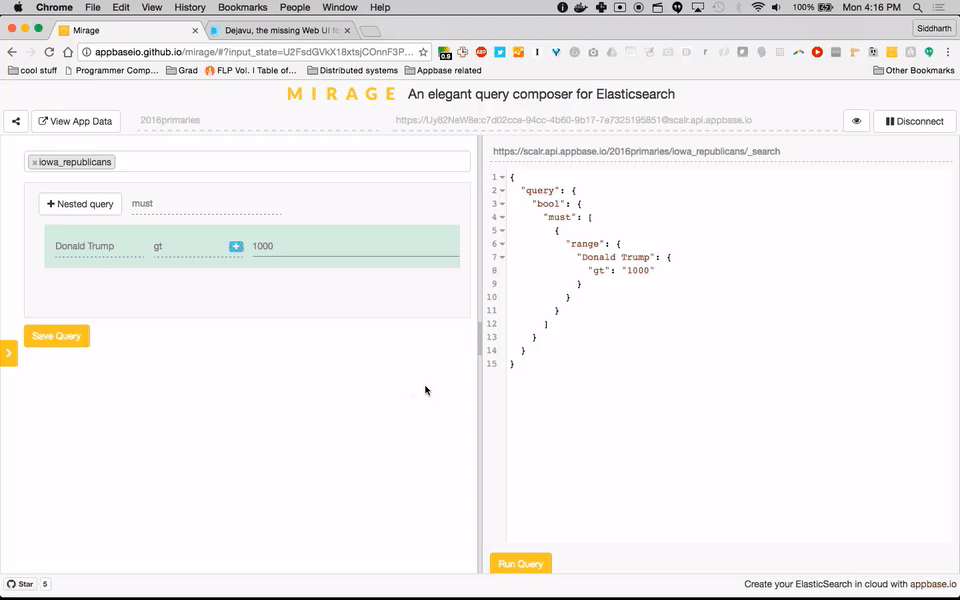Open the Apple menu
This screenshot has height=600, width=960.
coord(18,7)
